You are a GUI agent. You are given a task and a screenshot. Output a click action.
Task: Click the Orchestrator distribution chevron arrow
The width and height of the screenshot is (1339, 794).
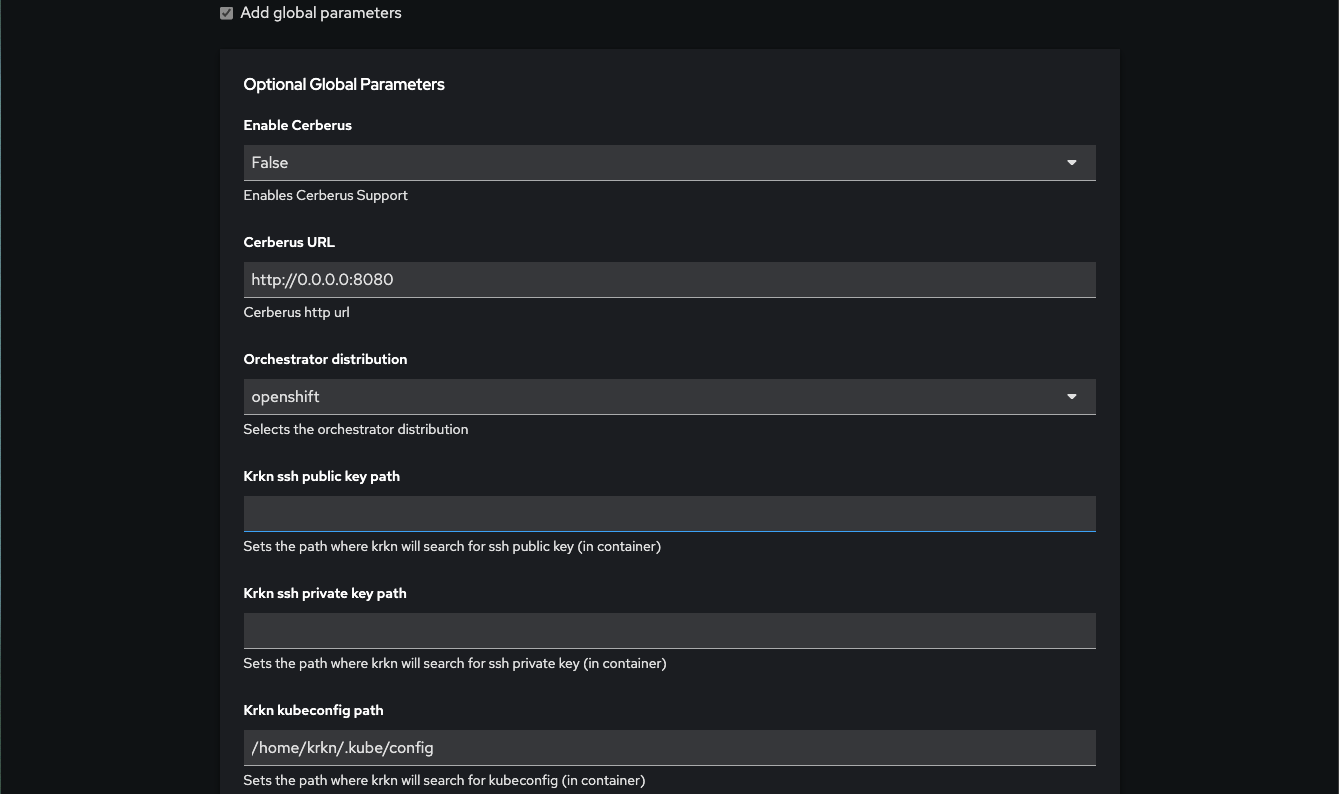pos(1071,396)
